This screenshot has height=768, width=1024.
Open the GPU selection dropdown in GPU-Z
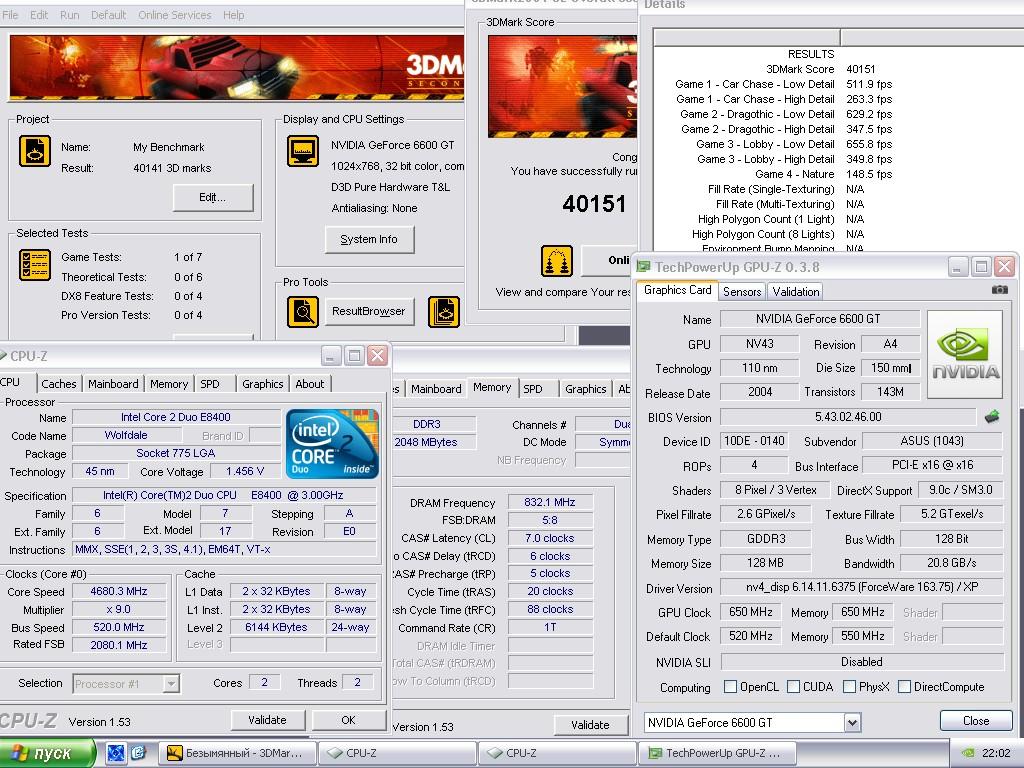852,722
